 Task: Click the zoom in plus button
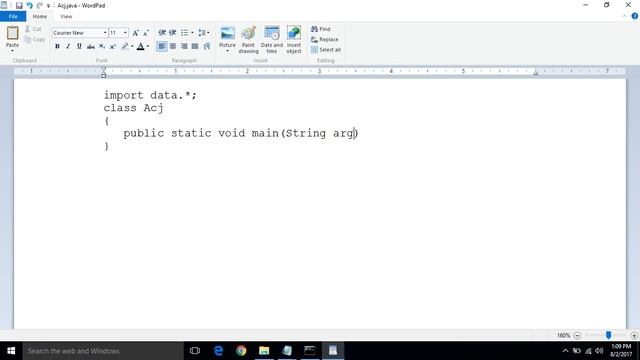634,335
